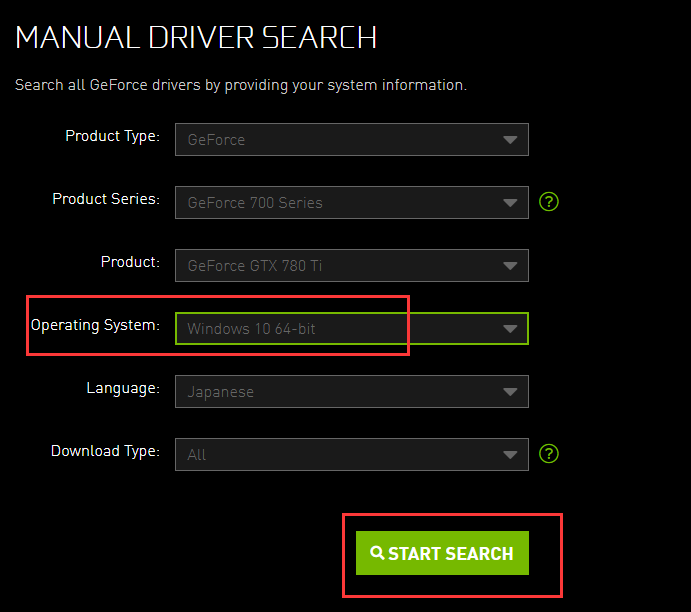The width and height of the screenshot is (691, 612).
Task: Click the help icon beside Product Series
Action: 549,202
